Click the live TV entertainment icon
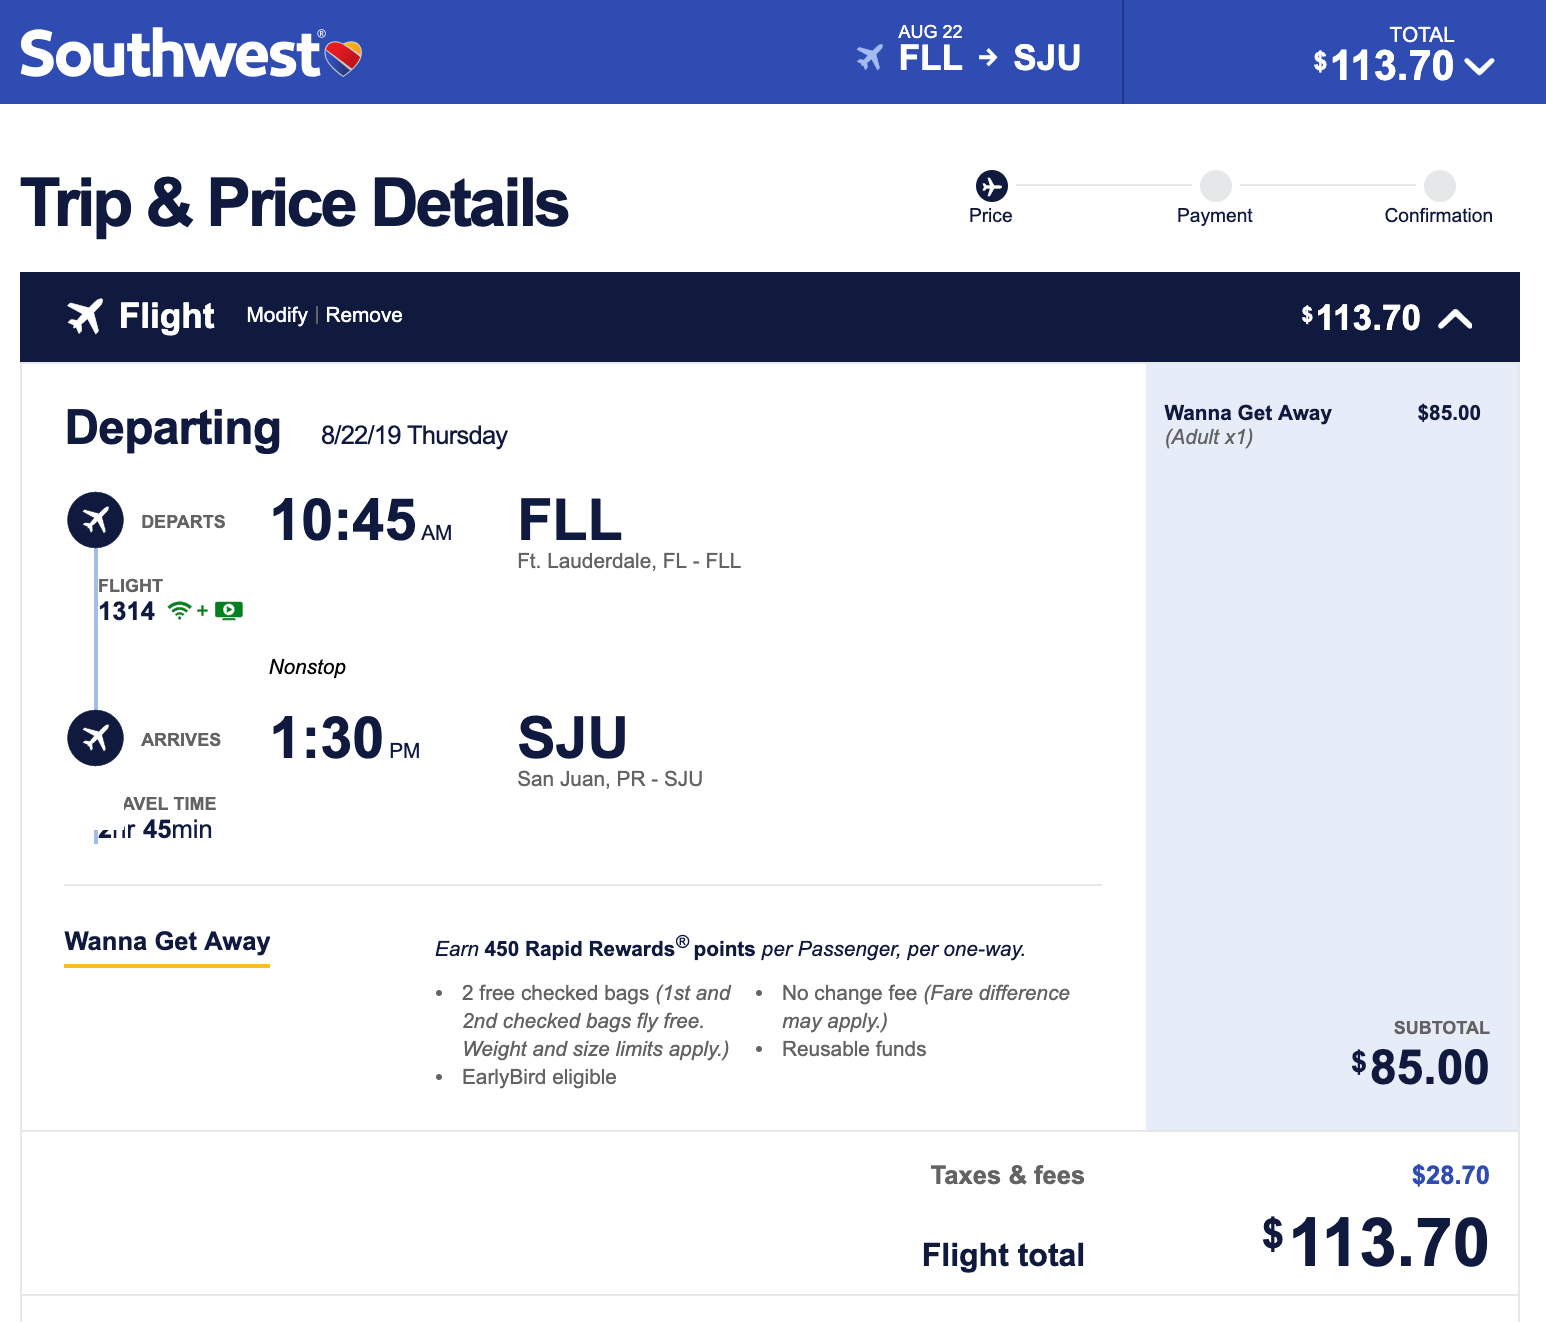The image size is (1546, 1322). (229, 611)
